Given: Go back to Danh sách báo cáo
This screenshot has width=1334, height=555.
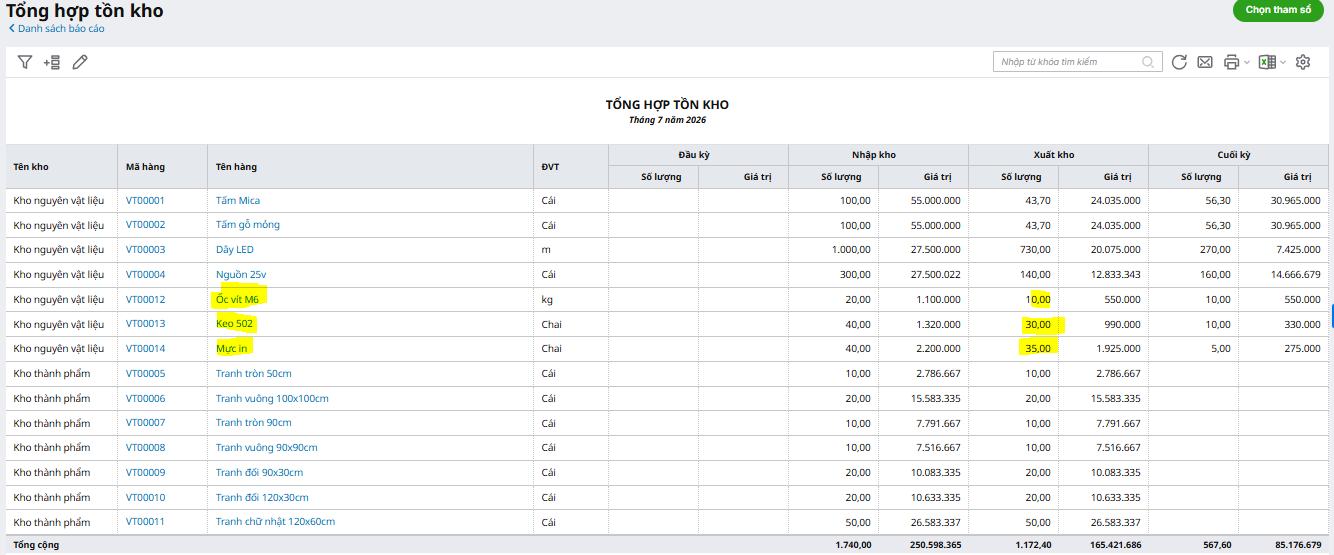Looking at the screenshot, I should [56, 29].
